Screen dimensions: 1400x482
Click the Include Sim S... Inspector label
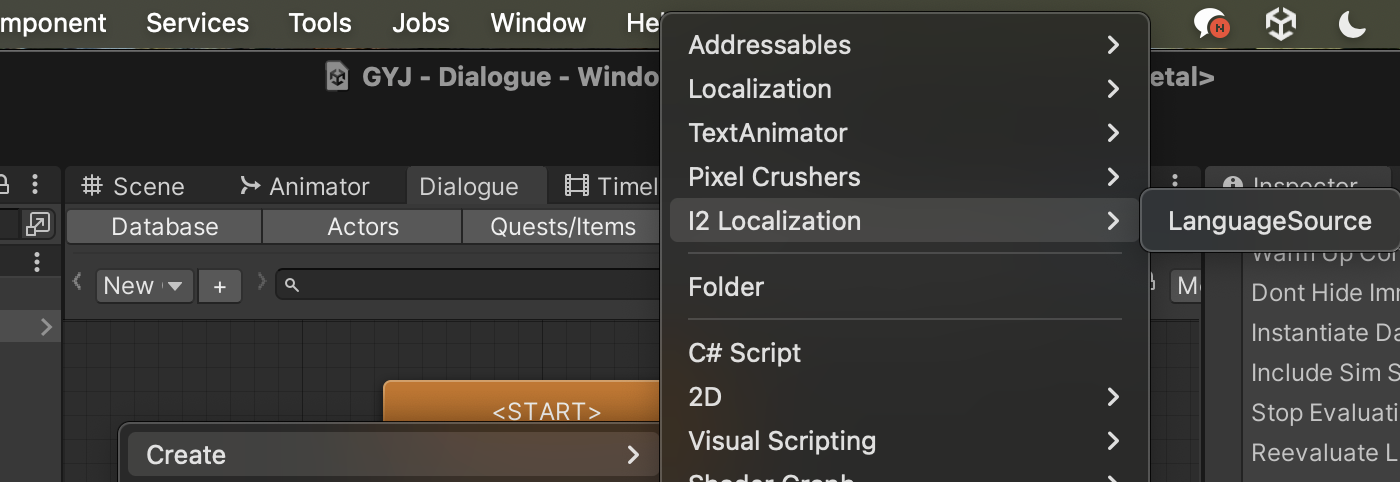(x=1325, y=373)
